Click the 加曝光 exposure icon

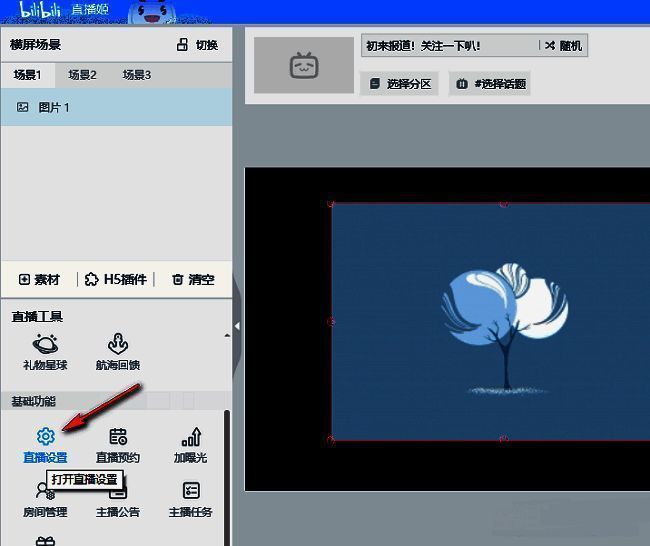(190, 437)
